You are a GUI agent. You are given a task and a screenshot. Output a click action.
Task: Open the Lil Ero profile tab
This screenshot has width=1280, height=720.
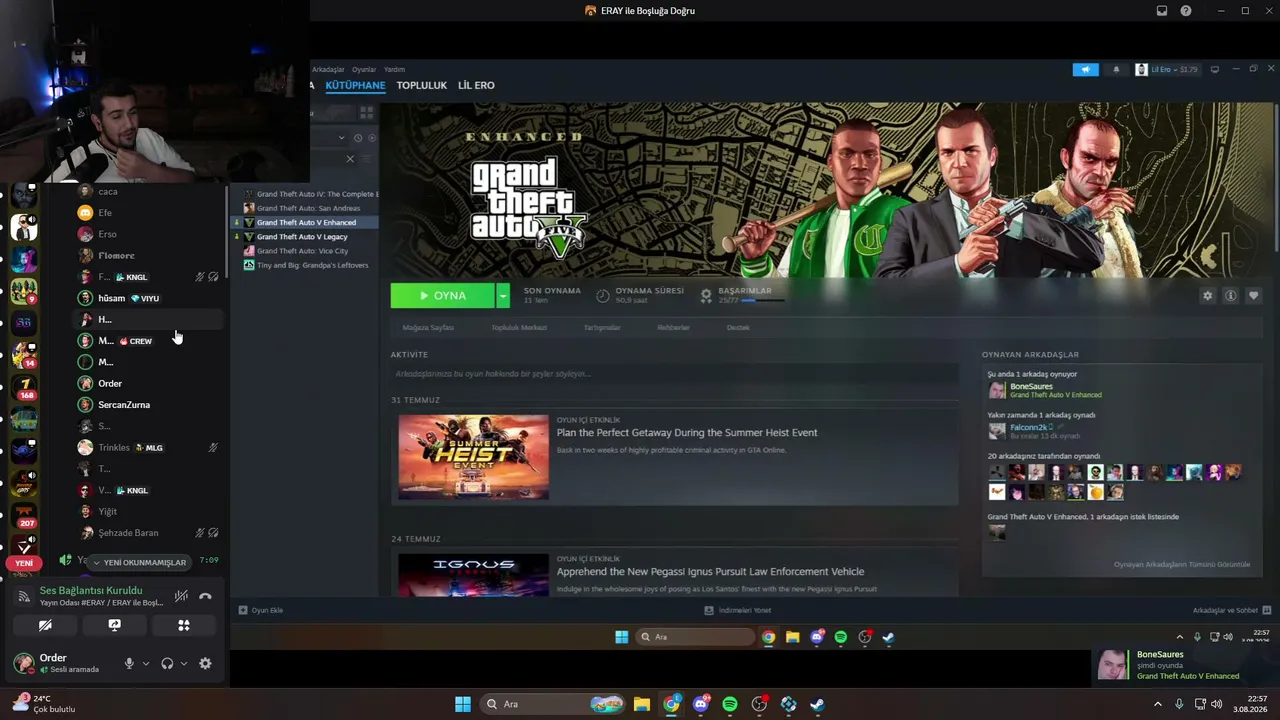tap(476, 85)
